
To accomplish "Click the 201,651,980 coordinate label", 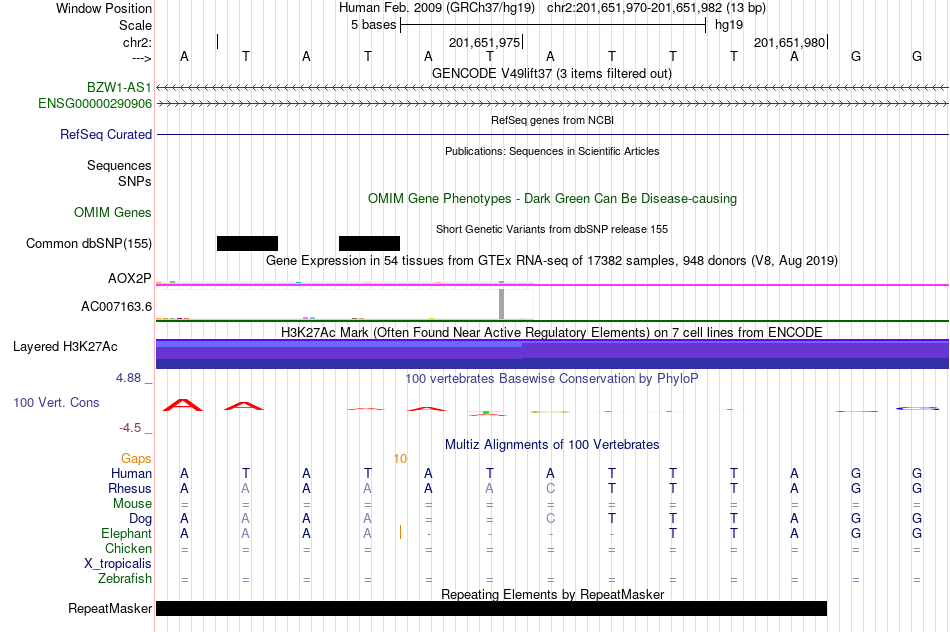I will 789,42.
